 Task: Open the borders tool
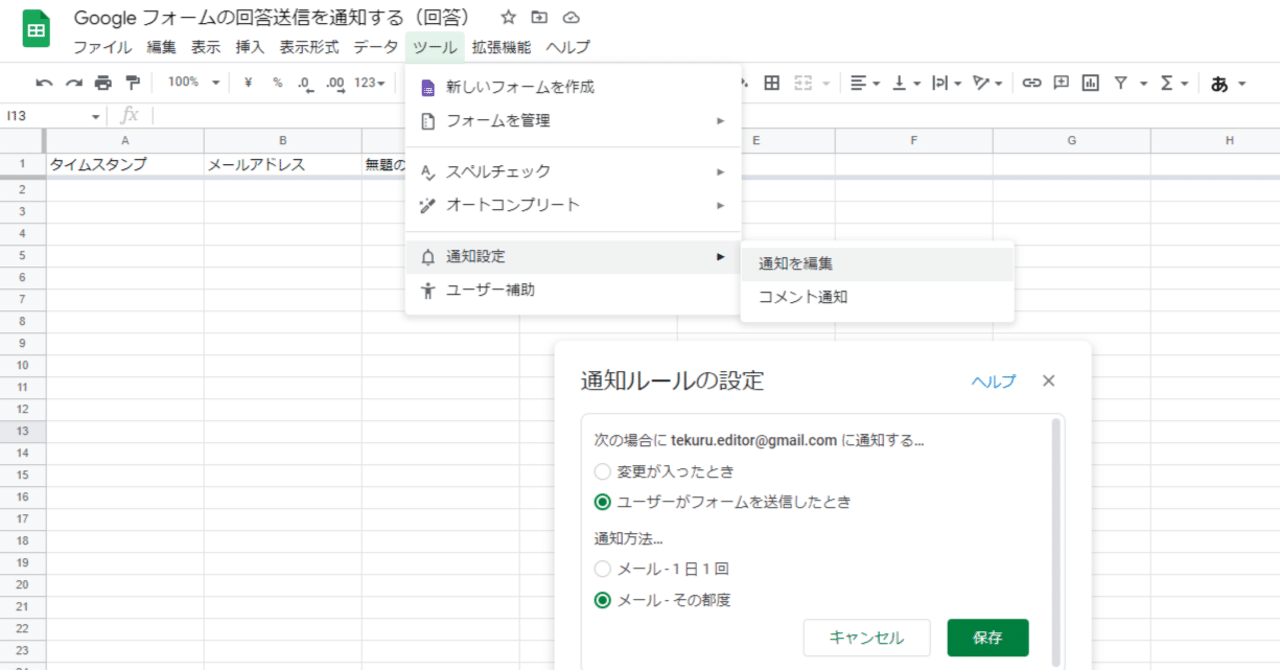772,83
